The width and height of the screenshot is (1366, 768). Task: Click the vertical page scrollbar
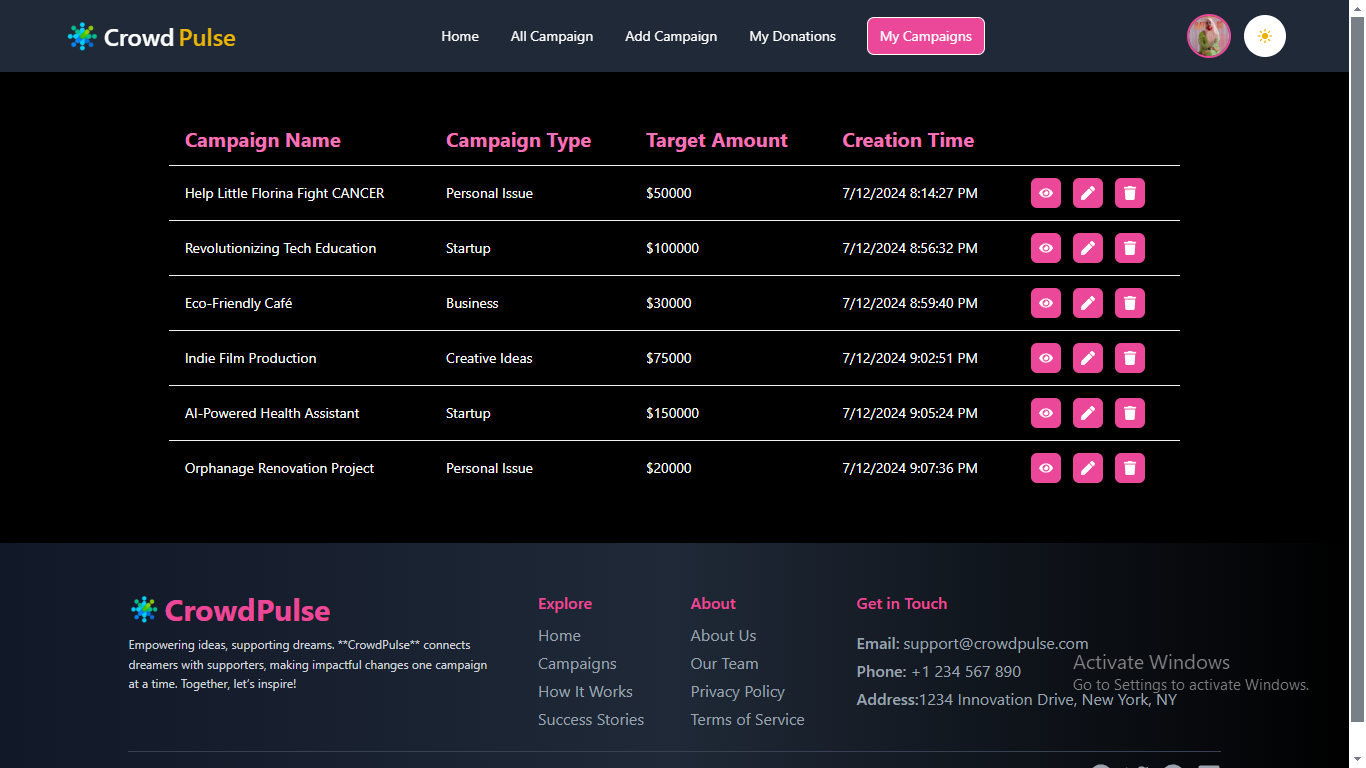[x=1357, y=360]
